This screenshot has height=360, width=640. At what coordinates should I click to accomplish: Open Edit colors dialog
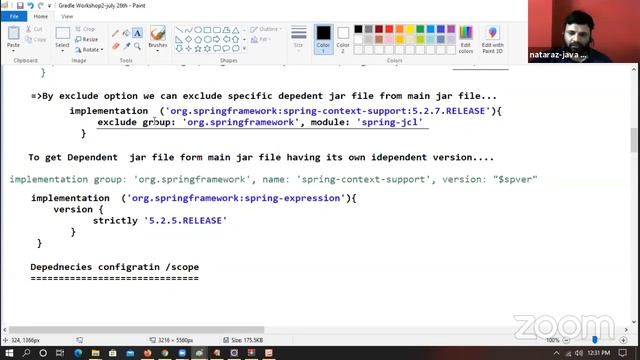[x=466, y=39]
